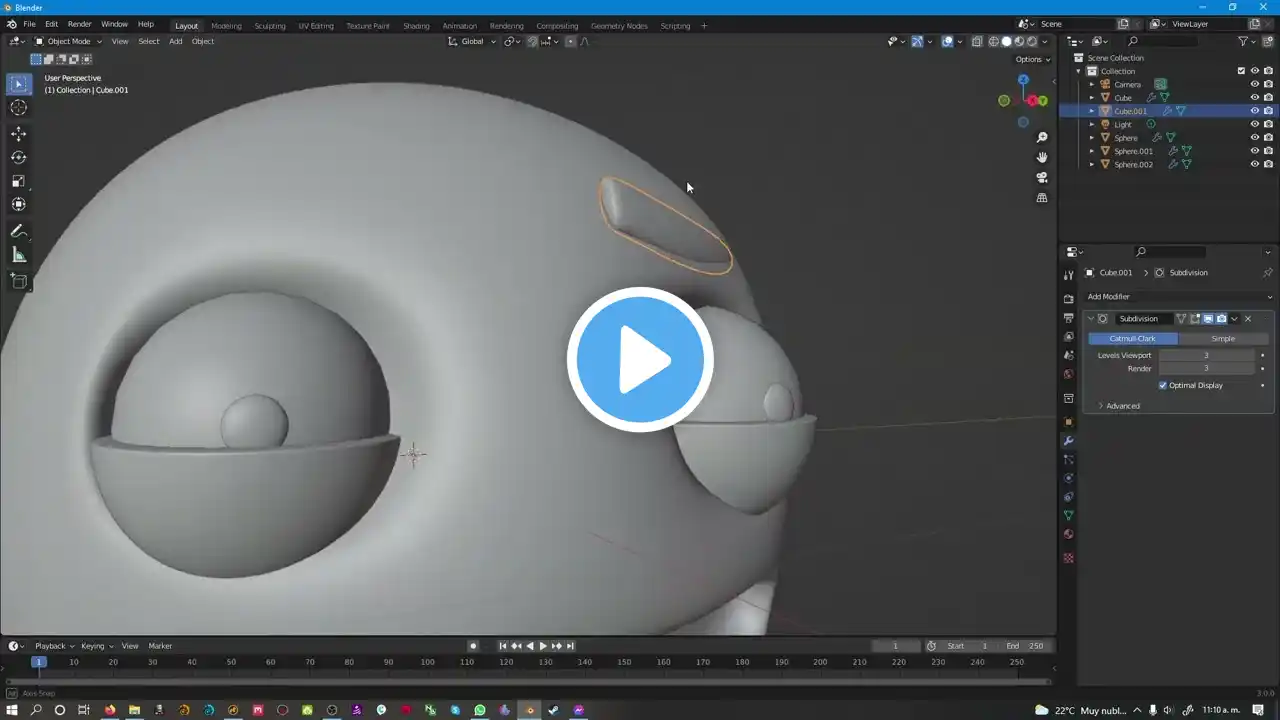Uncheck Optimal Display checkbox
Image resolution: width=1280 pixels, height=720 pixels.
[x=1163, y=385]
